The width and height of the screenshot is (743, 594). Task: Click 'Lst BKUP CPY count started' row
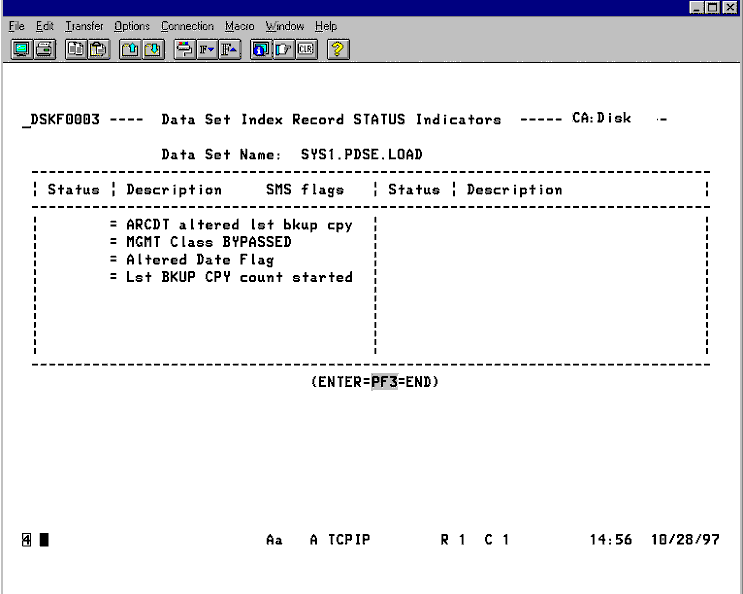tap(239, 277)
